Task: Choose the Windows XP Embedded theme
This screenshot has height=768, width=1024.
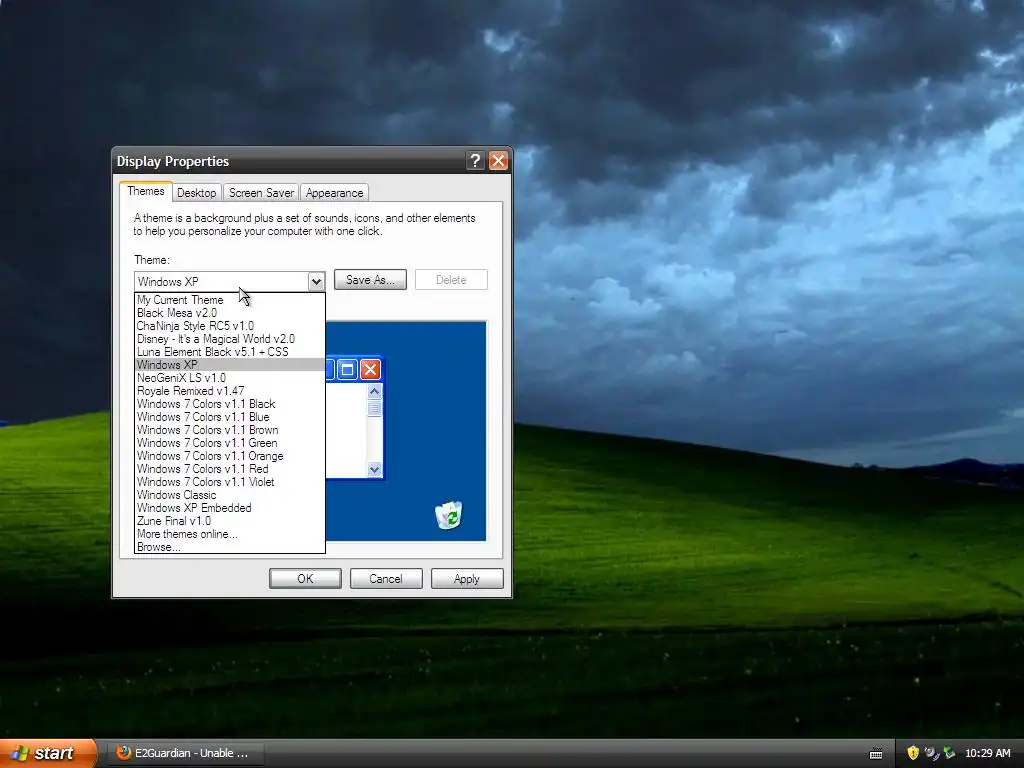Action: click(229, 508)
